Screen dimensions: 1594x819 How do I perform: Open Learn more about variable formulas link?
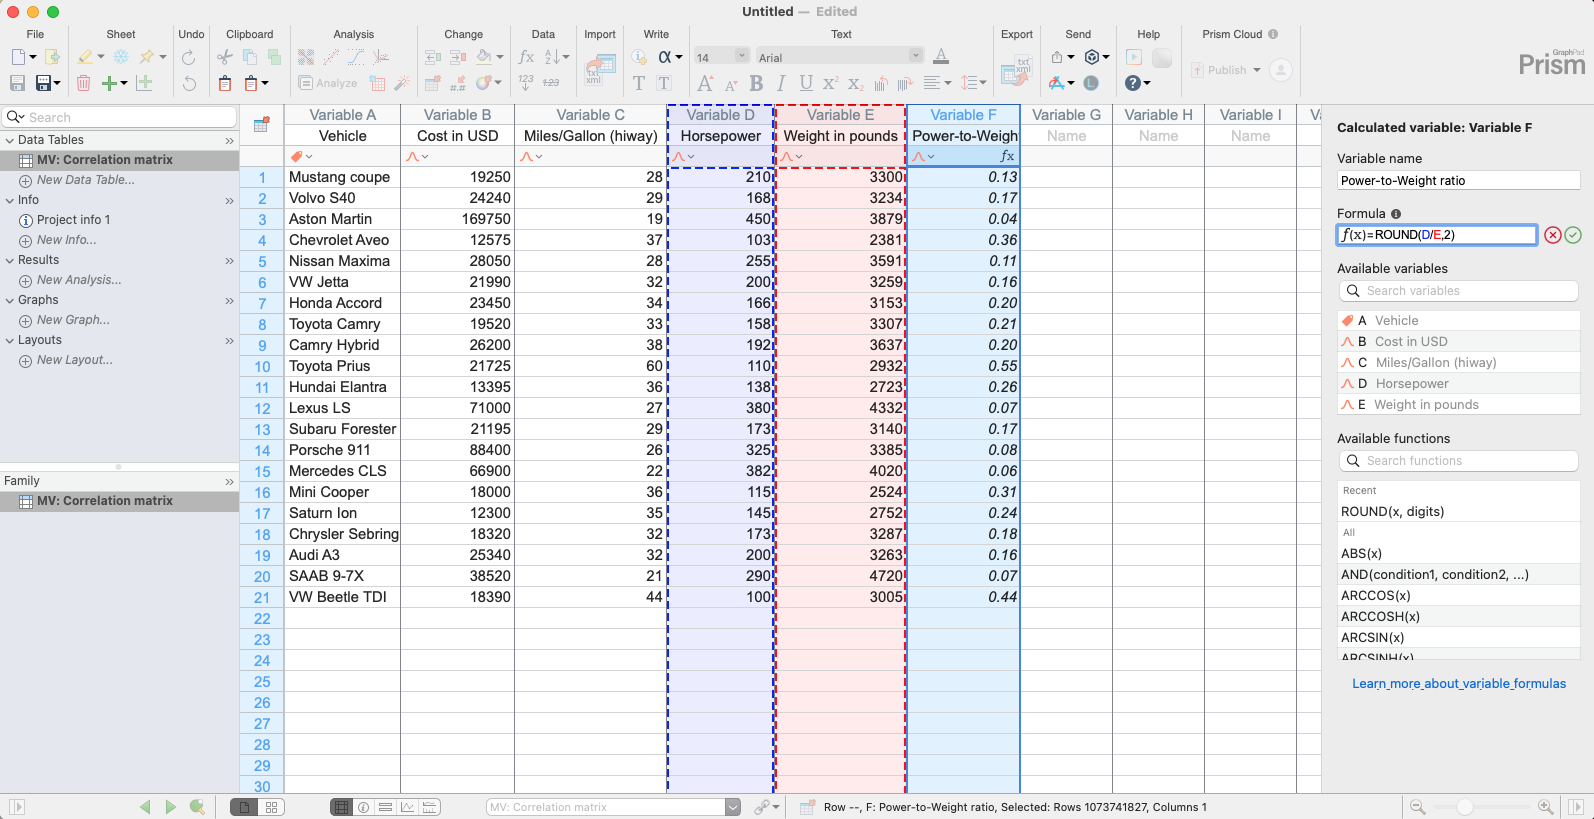(1458, 684)
